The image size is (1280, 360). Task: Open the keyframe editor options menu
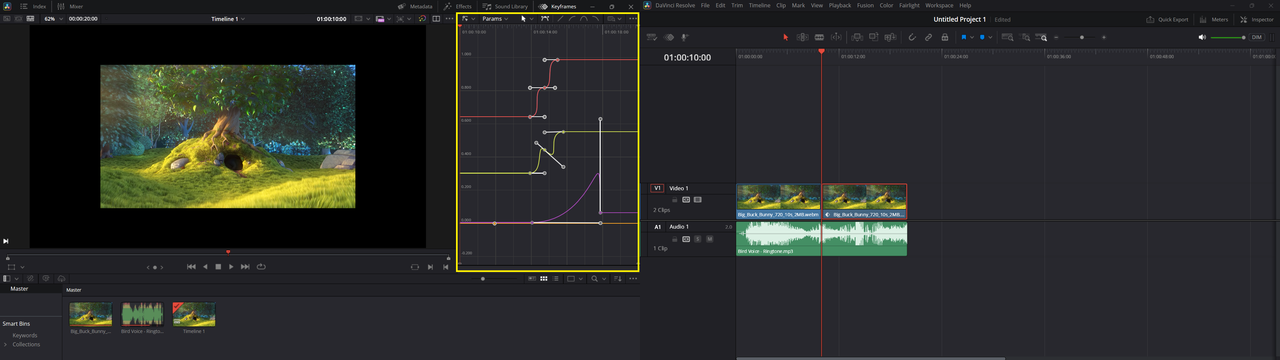pyautogui.click(x=632, y=19)
